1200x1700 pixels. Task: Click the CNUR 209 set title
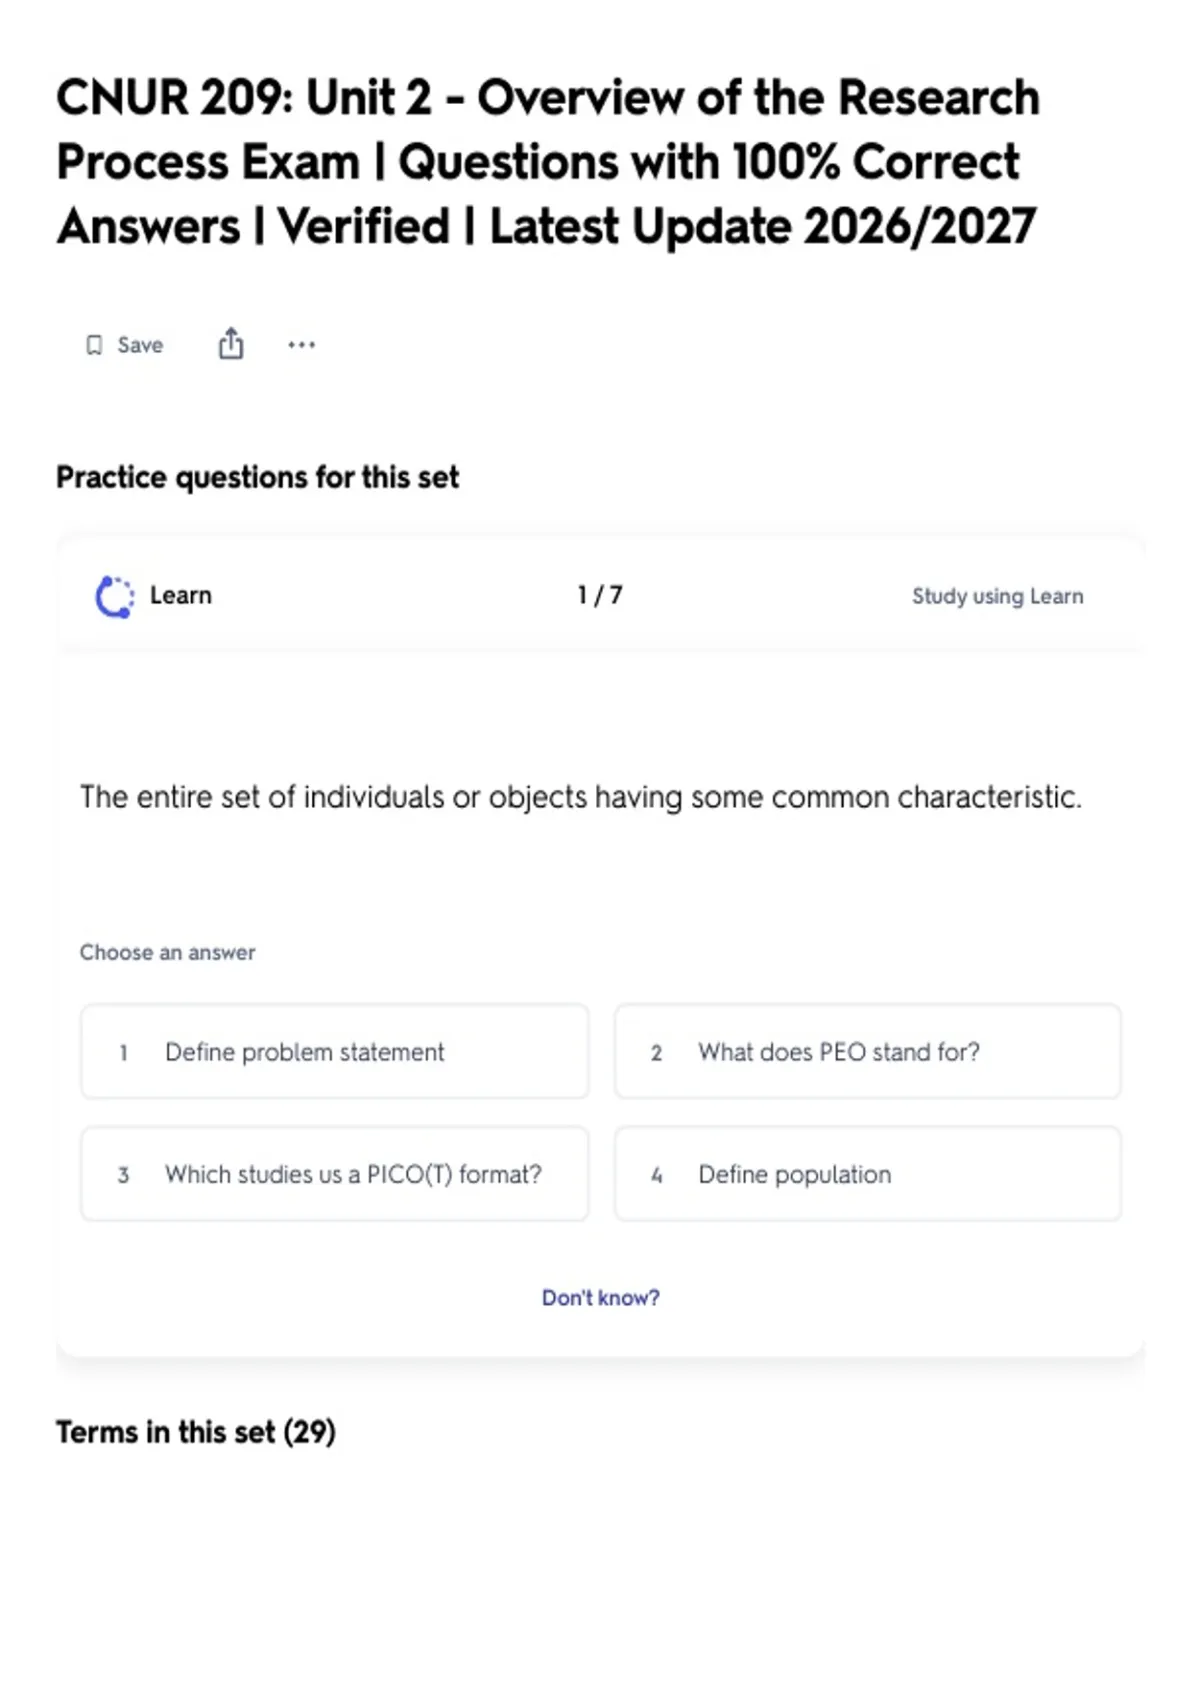[548, 162]
